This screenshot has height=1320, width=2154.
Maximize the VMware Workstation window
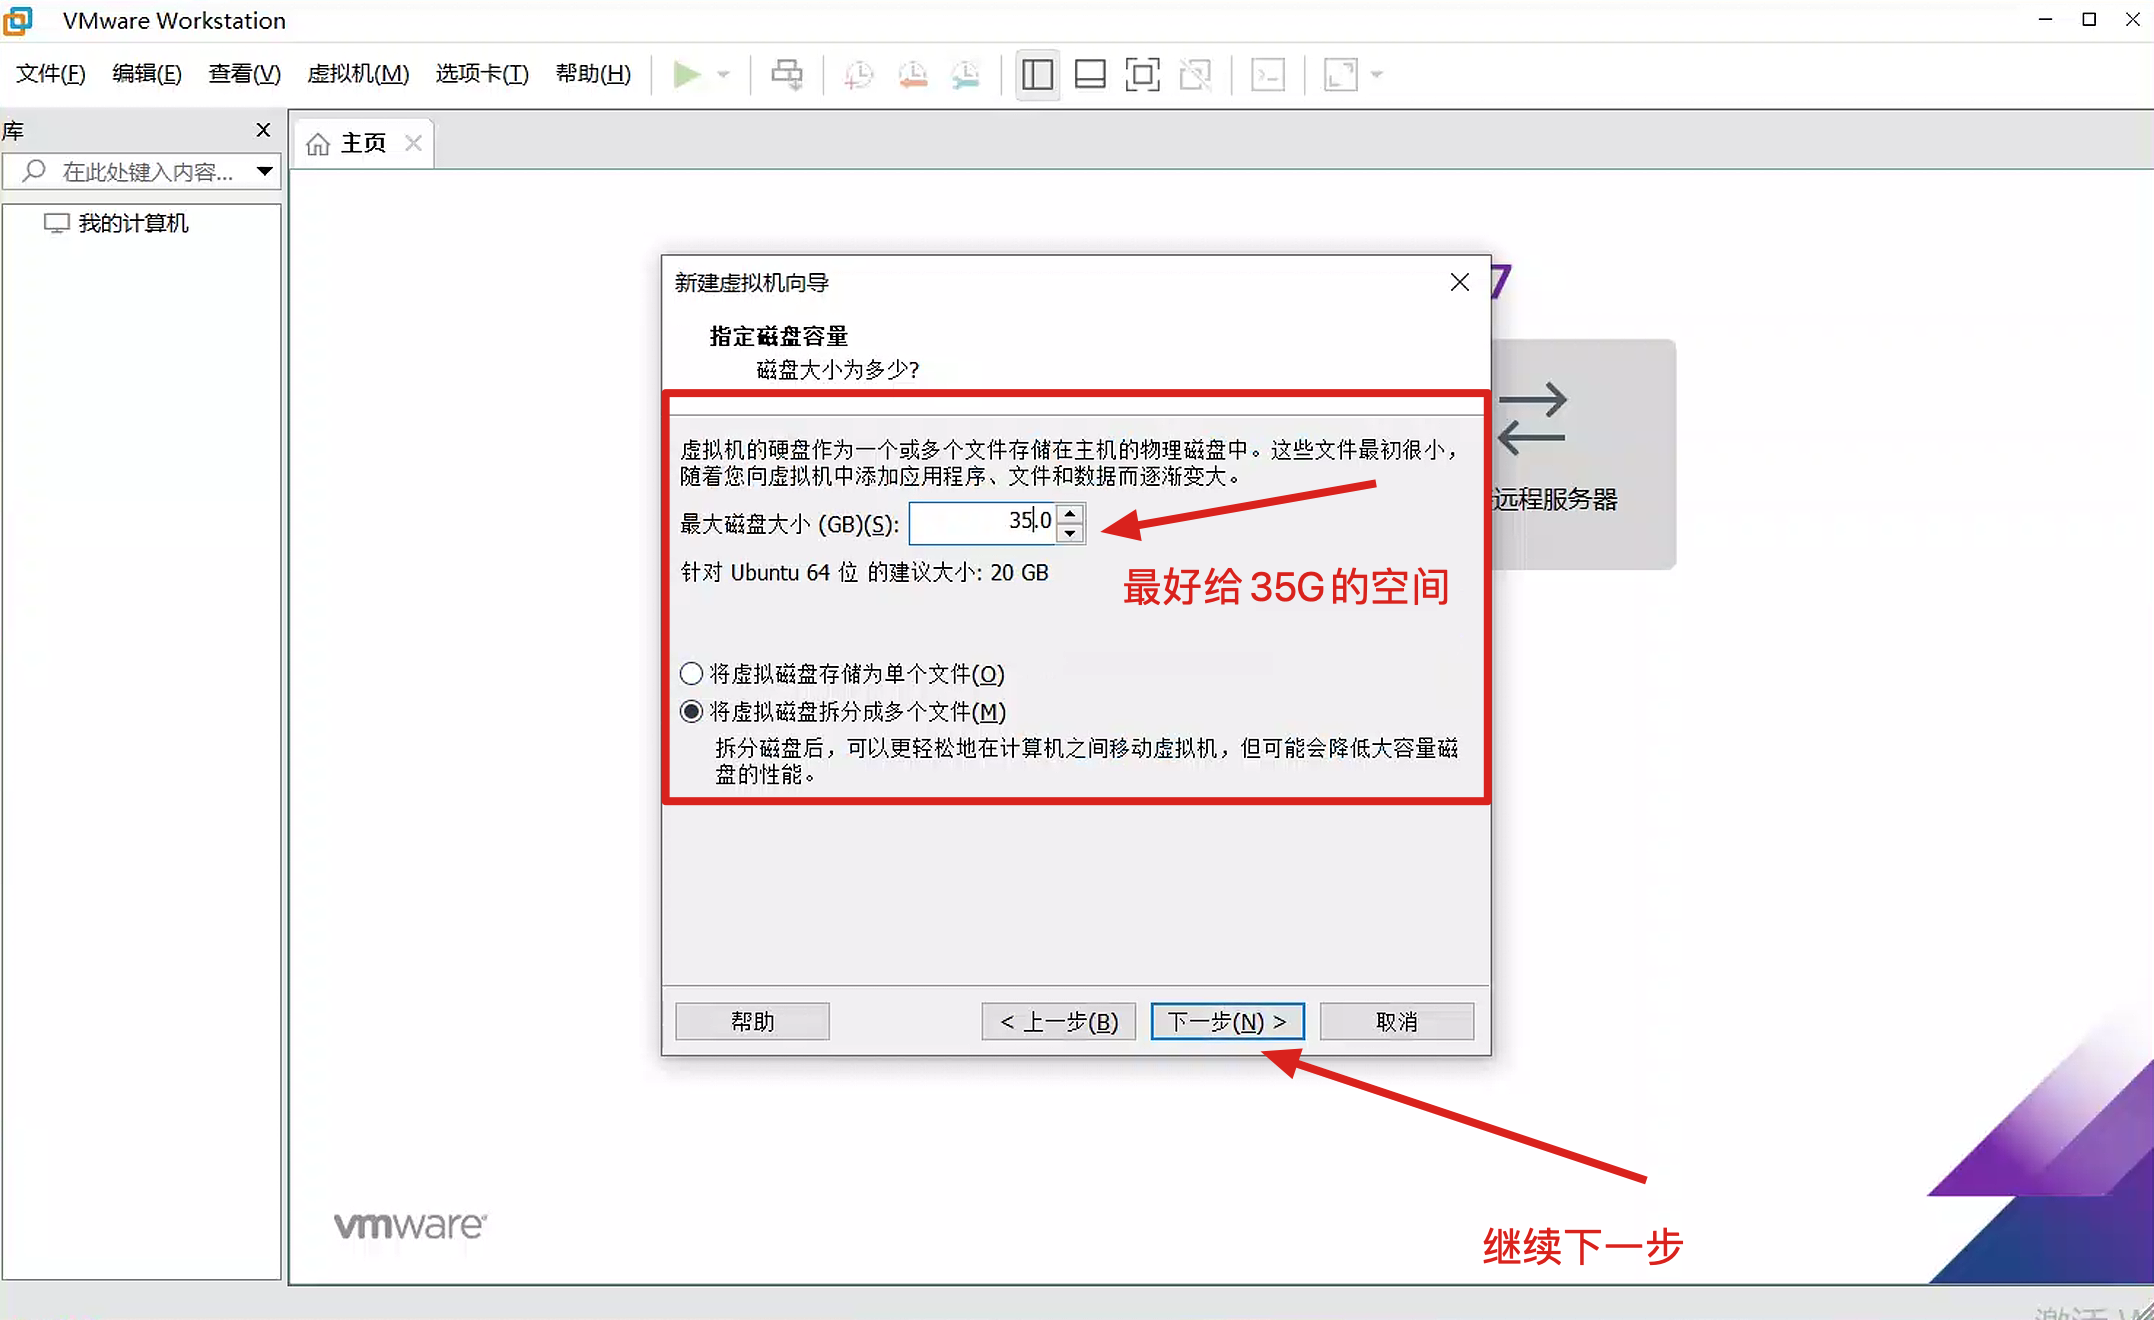(2089, 19)
